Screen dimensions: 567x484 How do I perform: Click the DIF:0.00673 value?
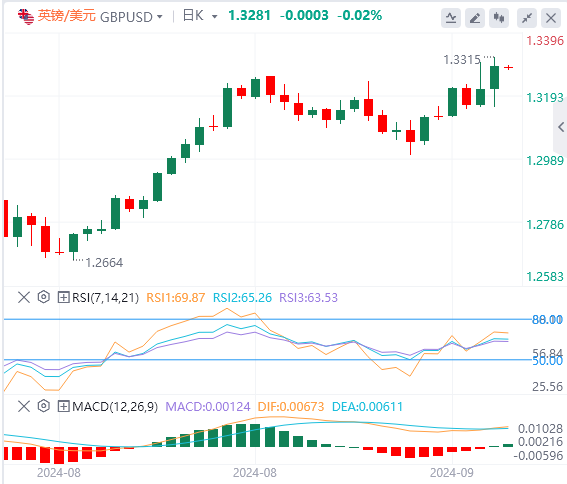tap(291, 407)
